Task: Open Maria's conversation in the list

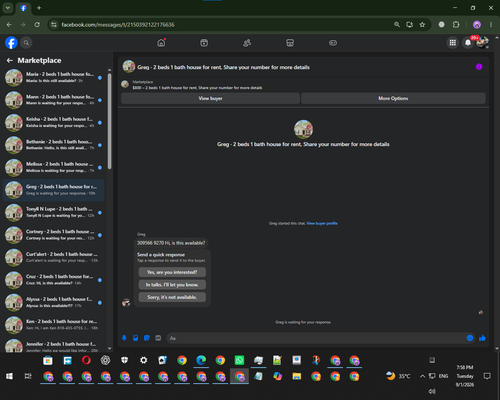Action: 53,77
